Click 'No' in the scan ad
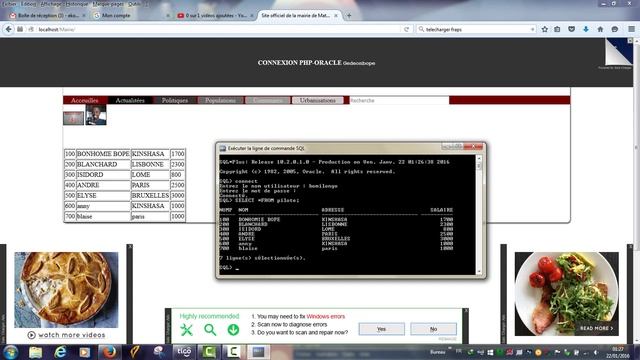Viewport: 640px width, 360px height. point(433,329)
